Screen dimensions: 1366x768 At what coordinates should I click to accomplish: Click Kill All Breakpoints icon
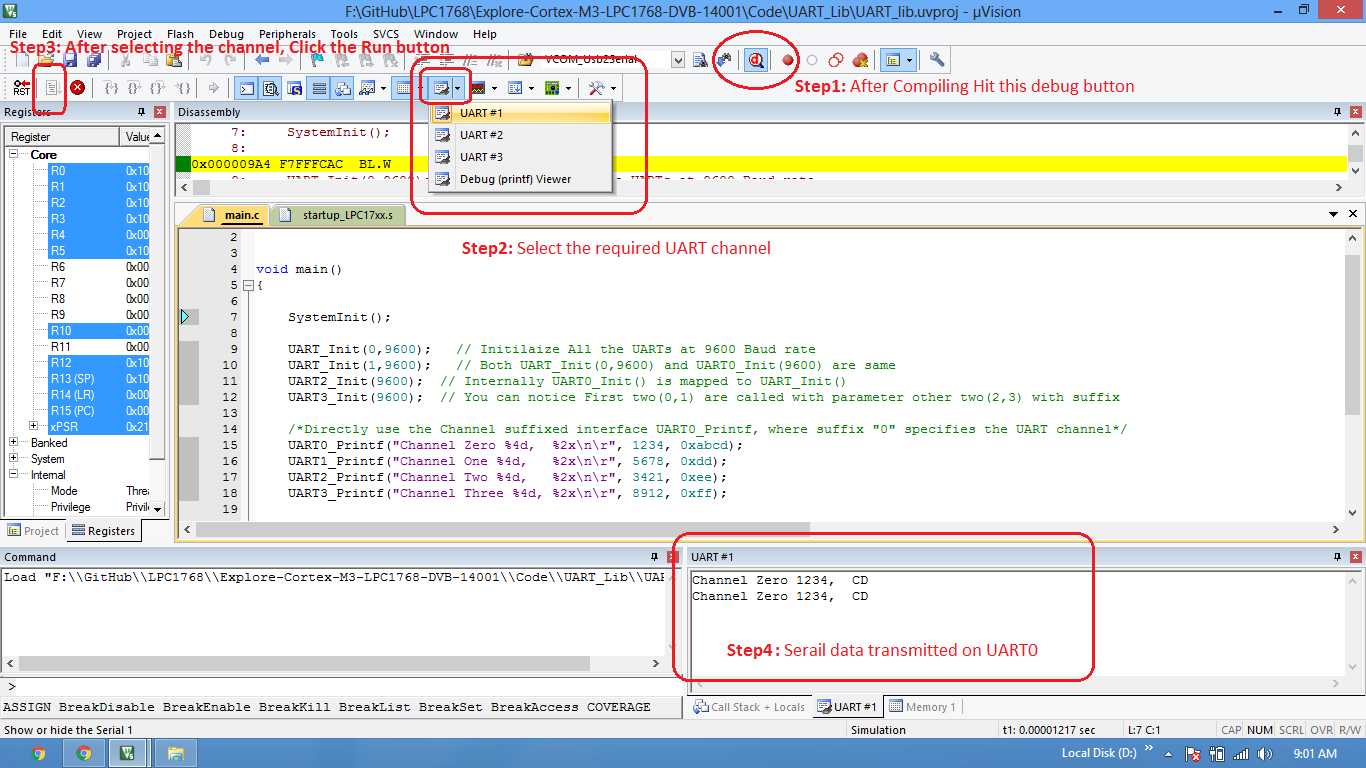coord(860,60)
